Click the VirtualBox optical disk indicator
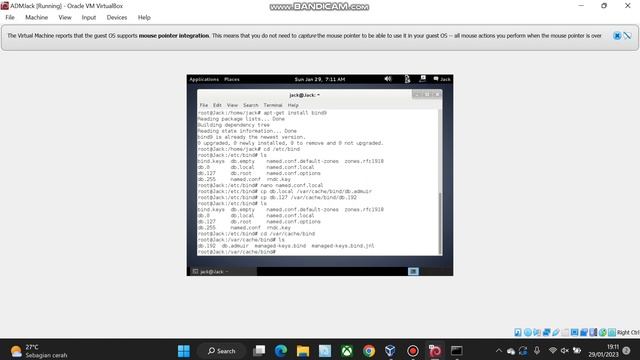The width and height of the screenshot is (640, 360). (527, 333)
